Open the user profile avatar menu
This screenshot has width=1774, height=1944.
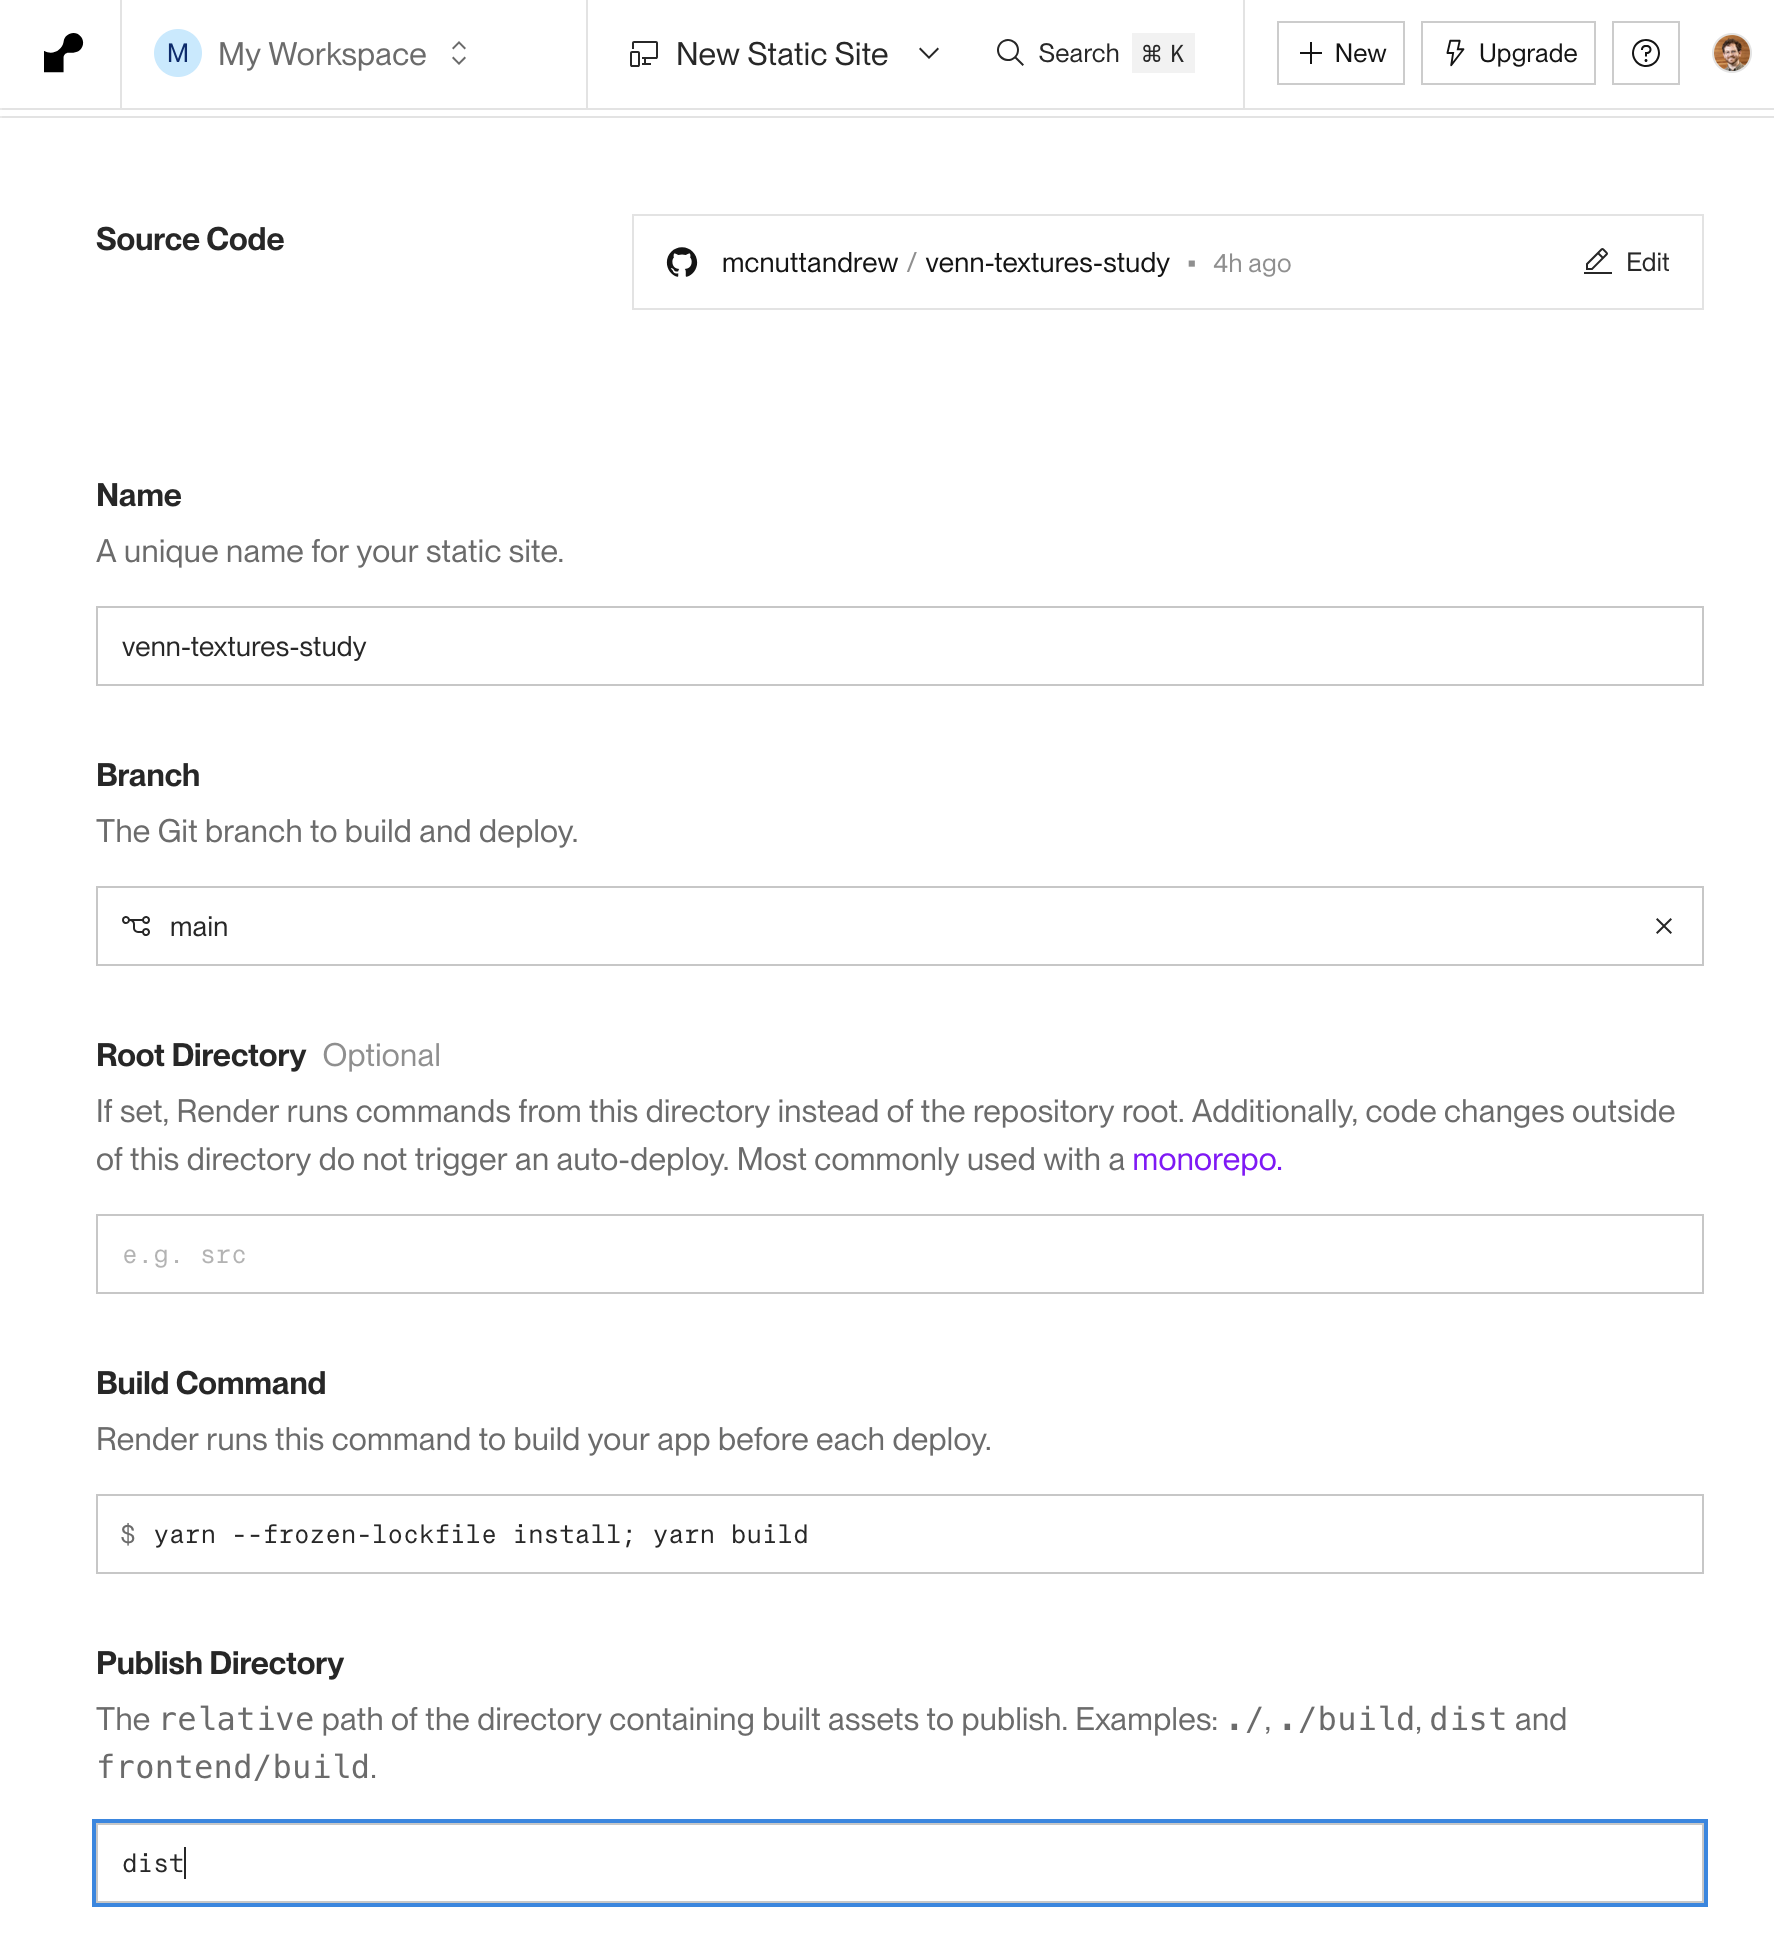point(1731,53)
